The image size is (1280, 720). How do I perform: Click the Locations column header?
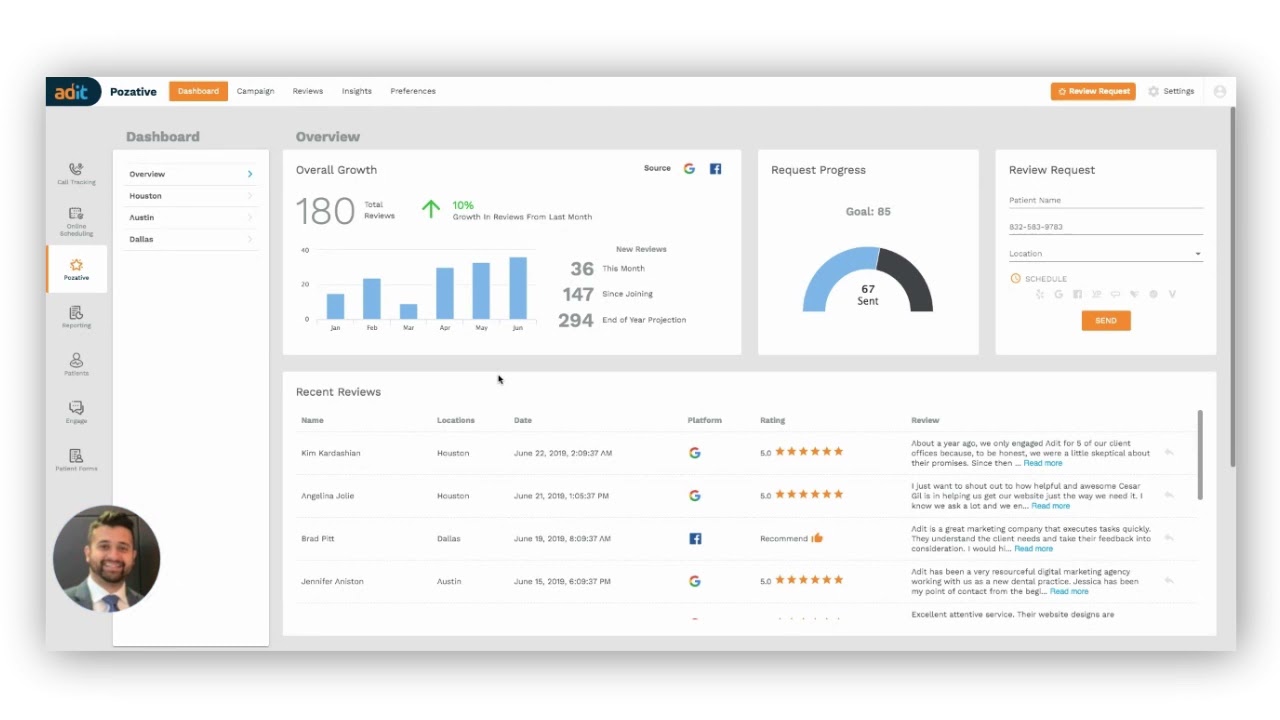click(x=456, y=420)
